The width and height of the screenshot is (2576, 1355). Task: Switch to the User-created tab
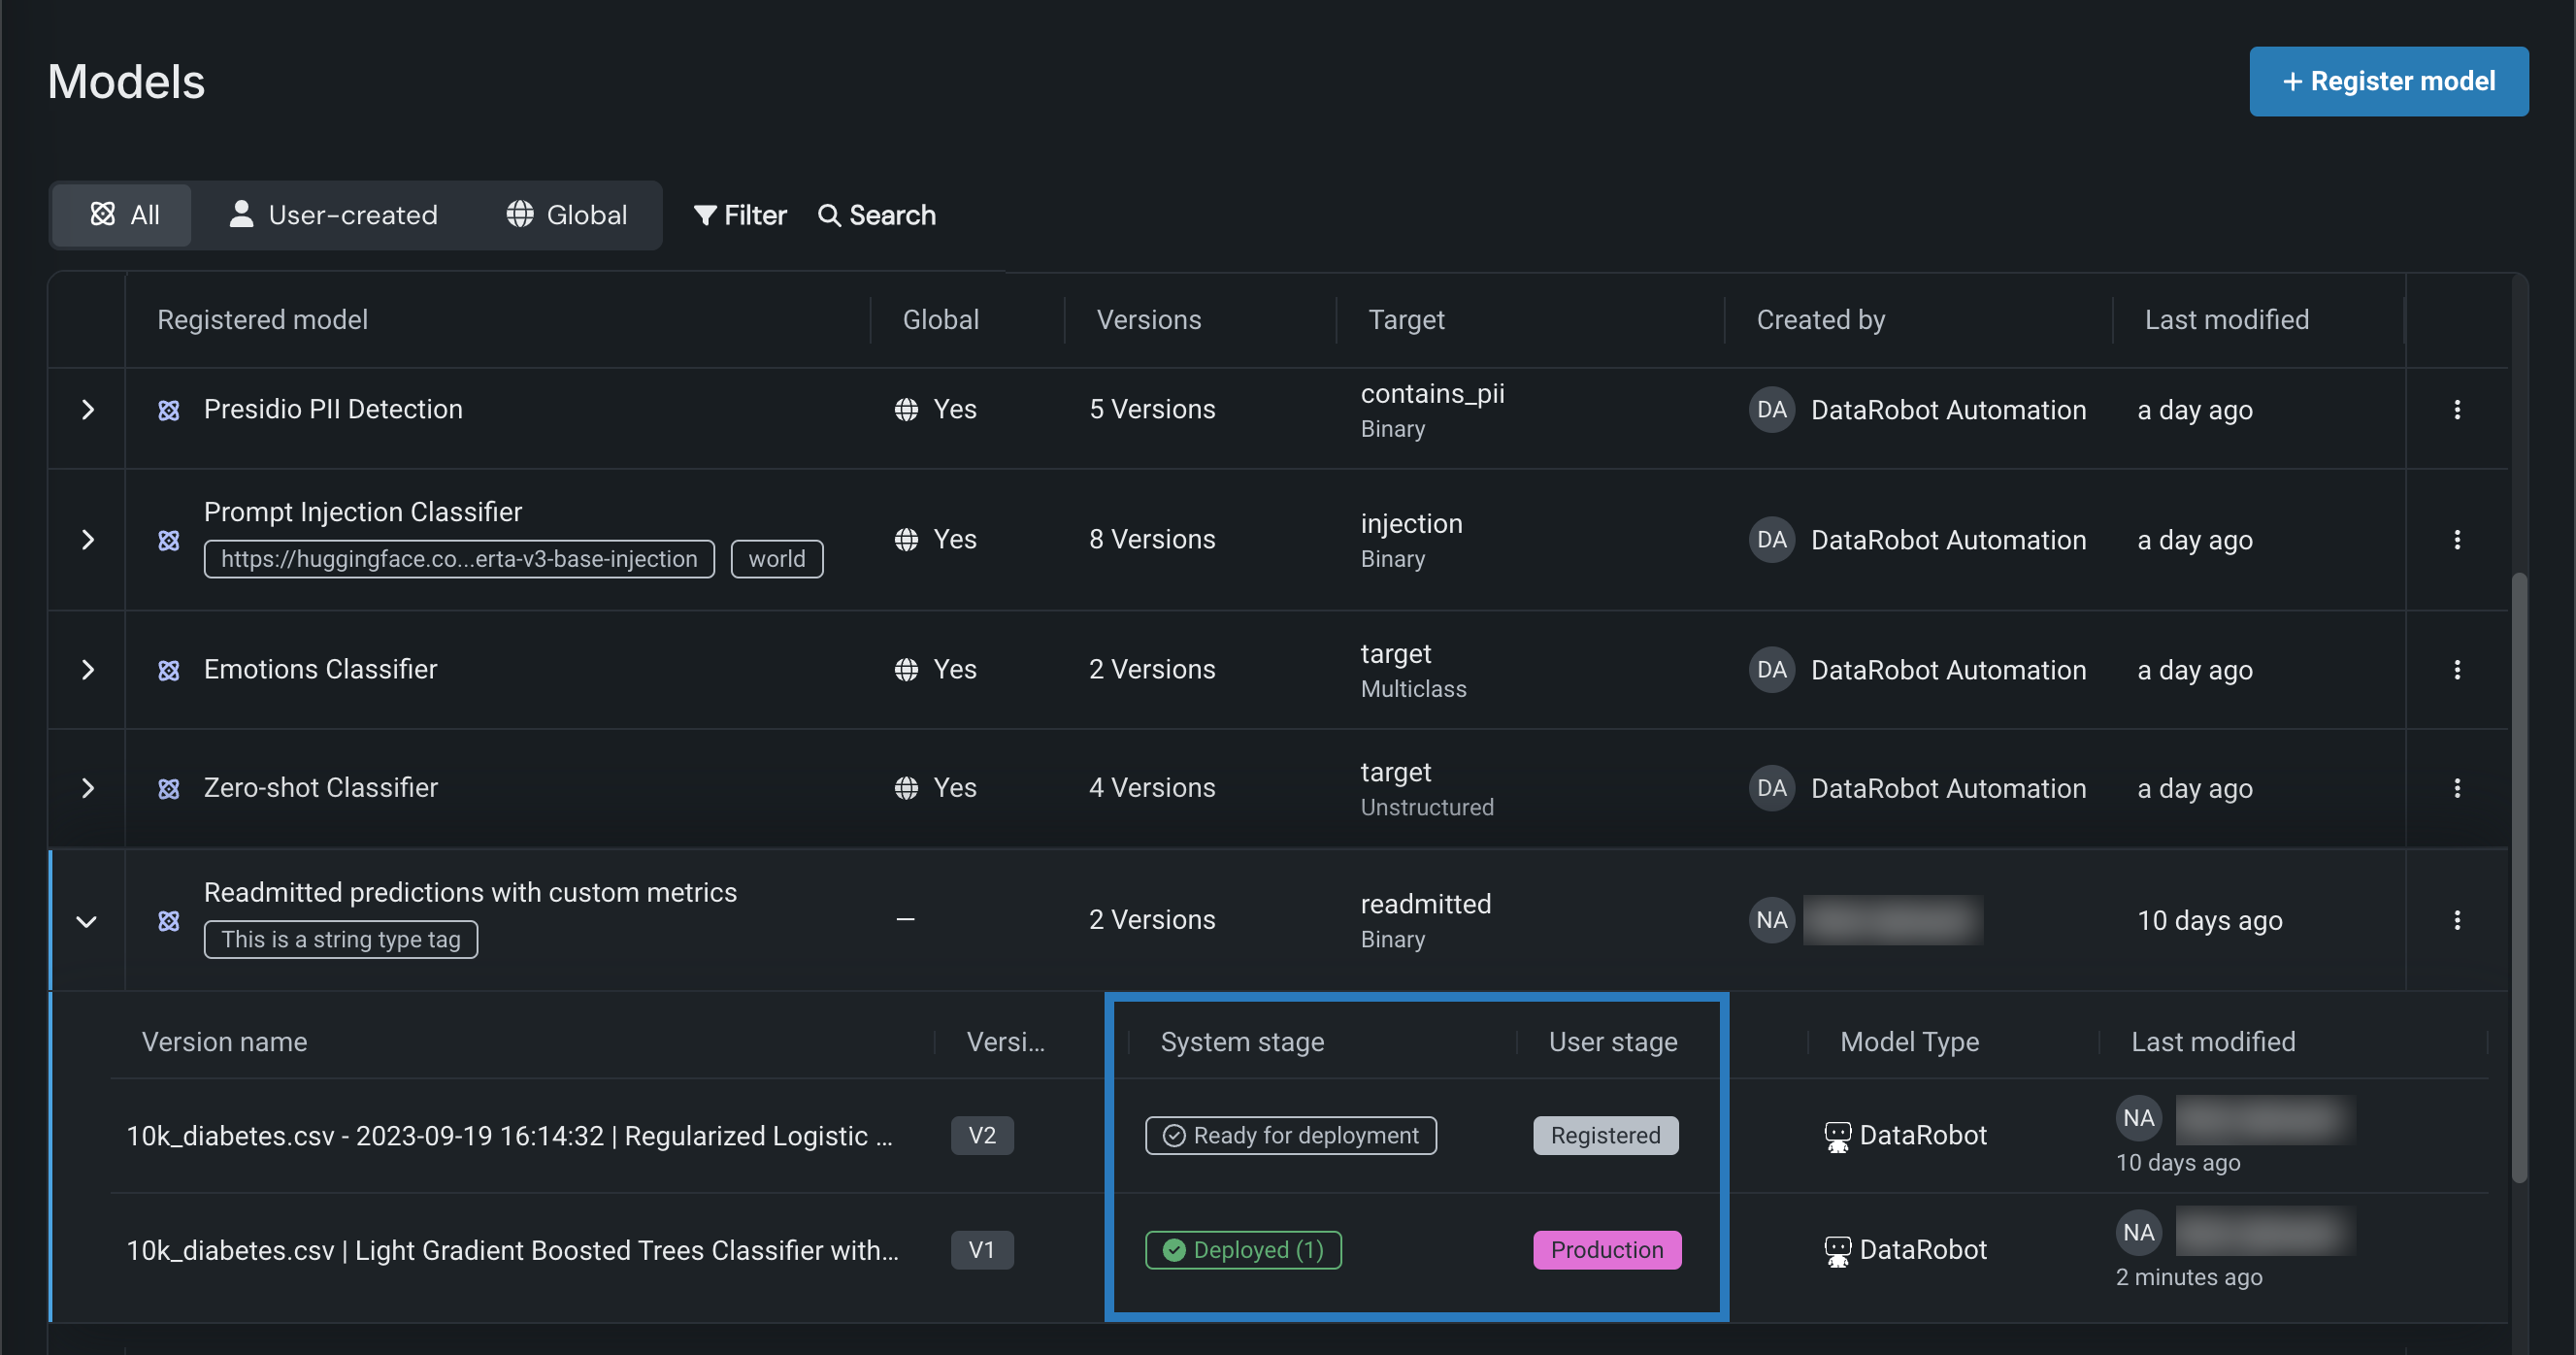coord(333,215)
